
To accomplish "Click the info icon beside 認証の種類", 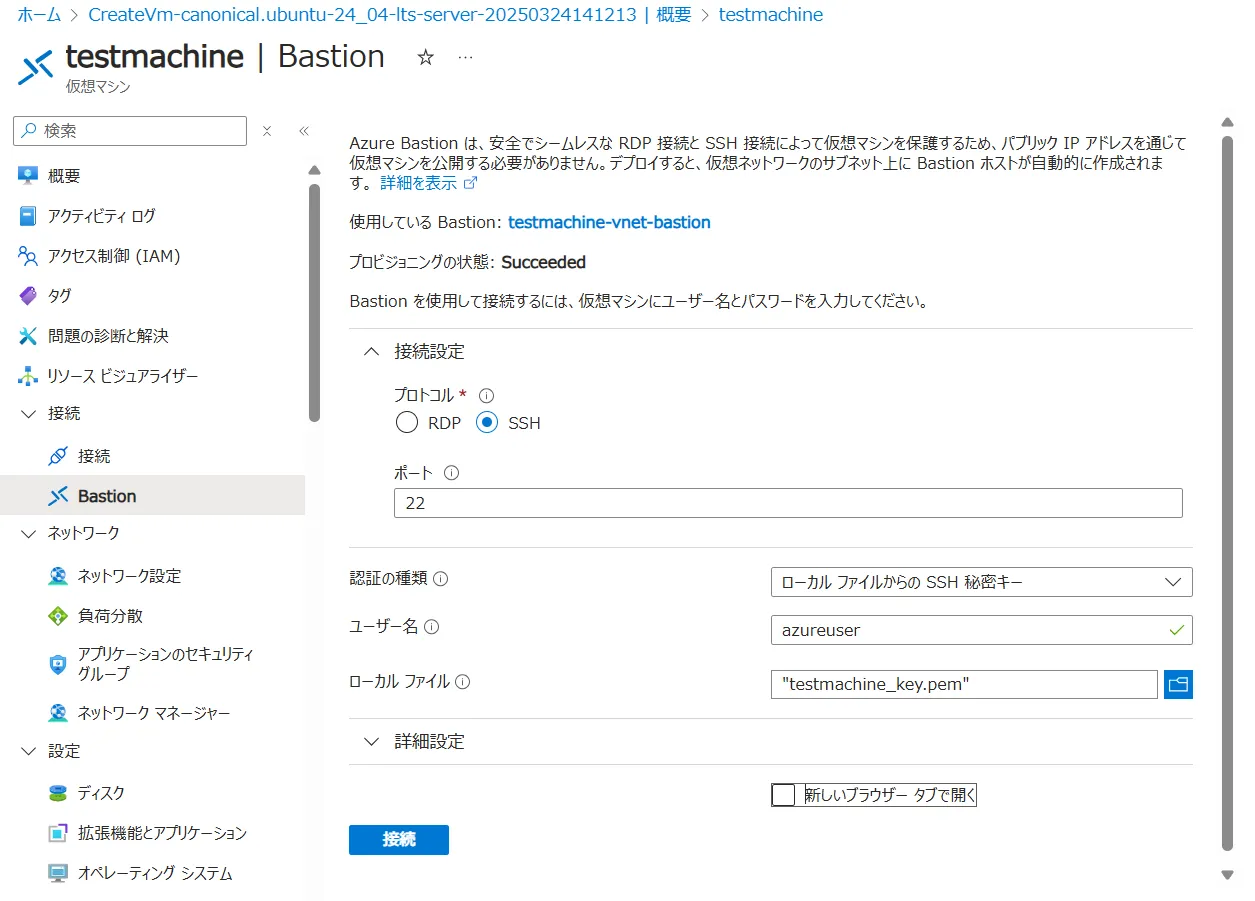I will click(440, 578).
